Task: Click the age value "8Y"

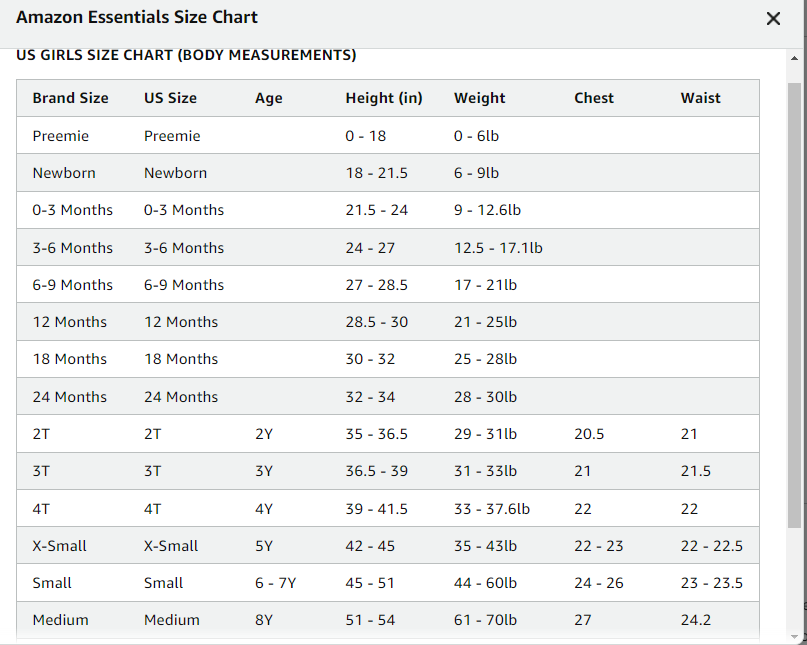Action: coord(264,620)
